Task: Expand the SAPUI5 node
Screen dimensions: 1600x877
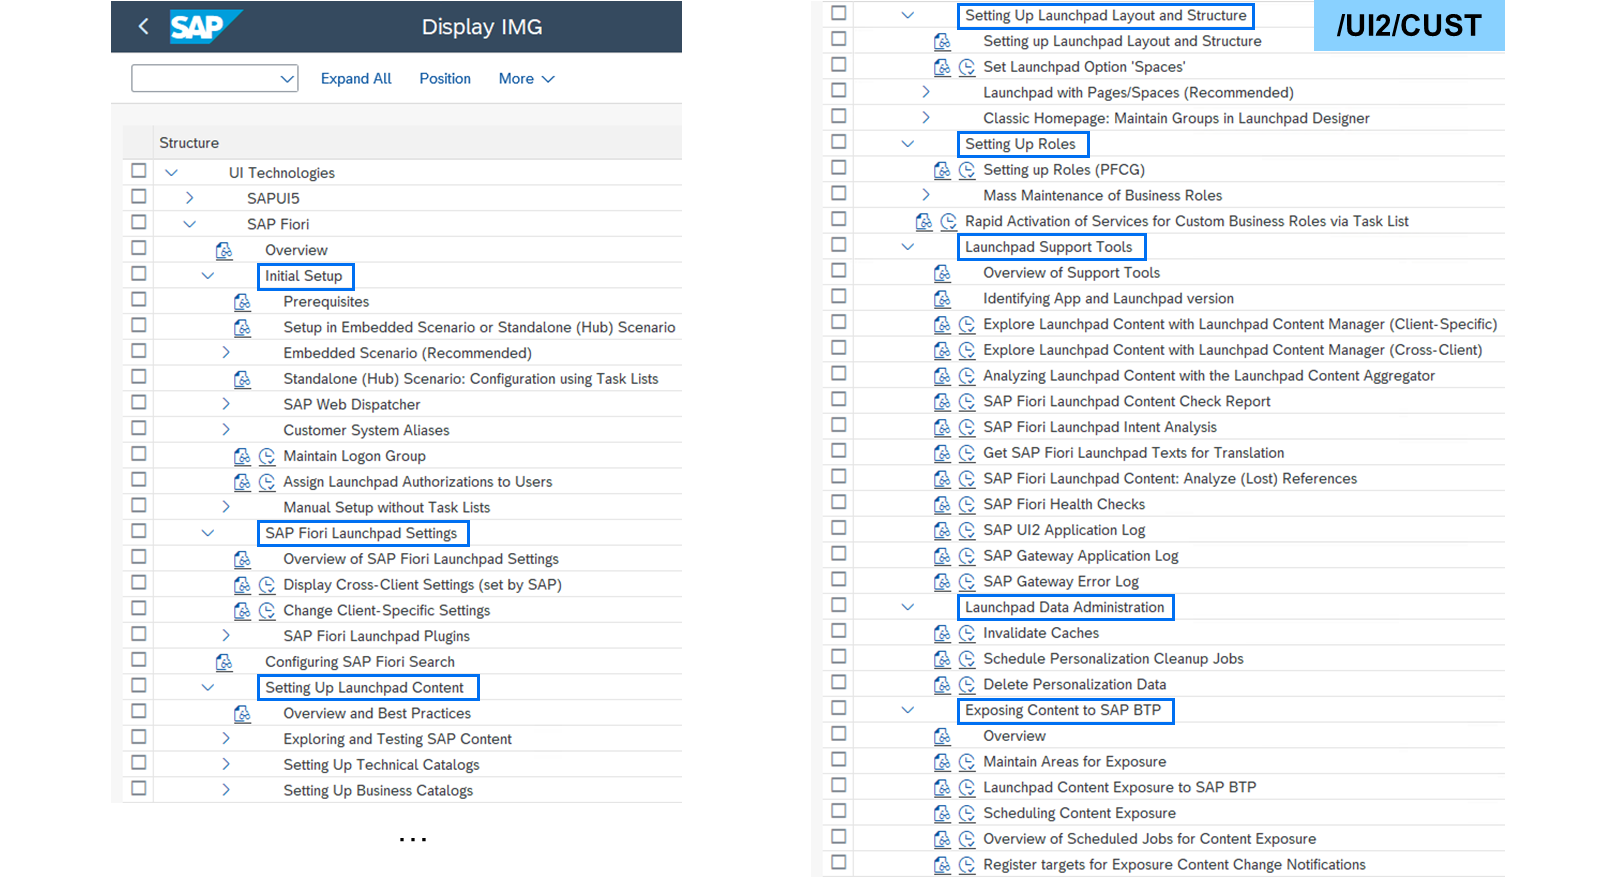Action: [189, 198]
